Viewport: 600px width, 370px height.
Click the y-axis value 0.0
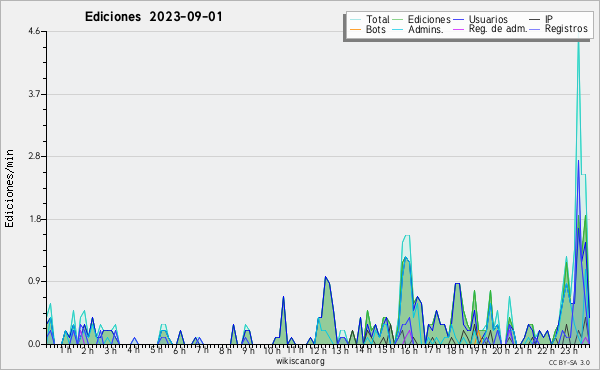click(x=34, y=344)
